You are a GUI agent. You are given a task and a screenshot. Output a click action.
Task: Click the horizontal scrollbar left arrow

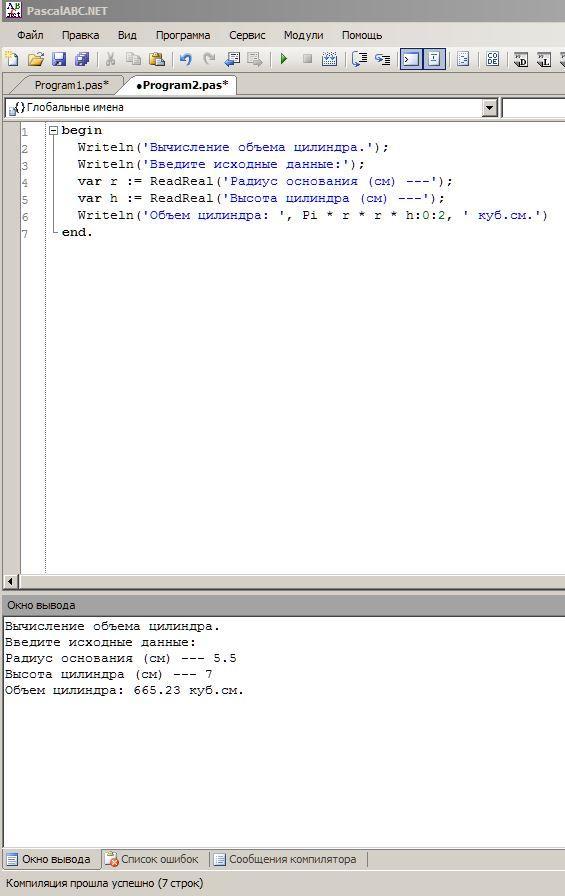(x=10, y=582)
